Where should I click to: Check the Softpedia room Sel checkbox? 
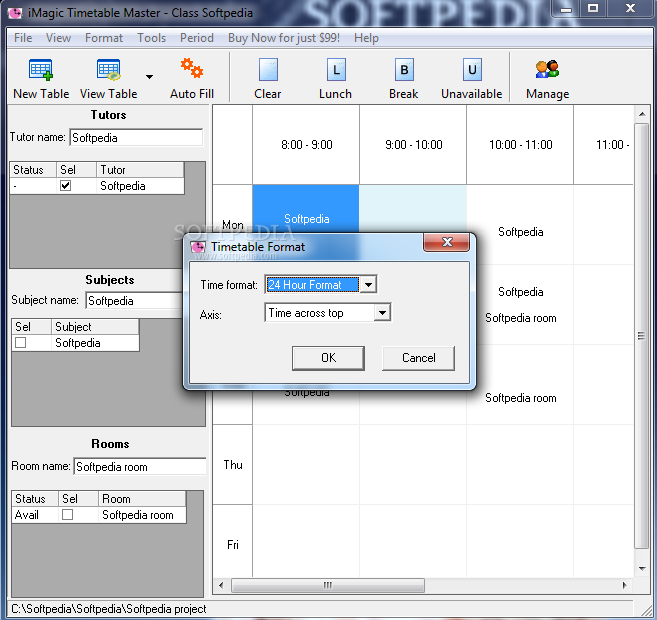(x=67, y=514)
